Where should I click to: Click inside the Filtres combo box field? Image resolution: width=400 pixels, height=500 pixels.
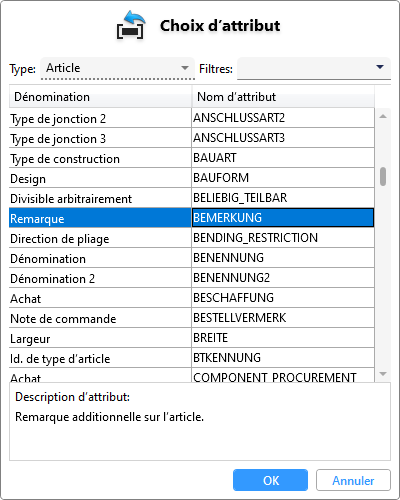click(314, 69)
